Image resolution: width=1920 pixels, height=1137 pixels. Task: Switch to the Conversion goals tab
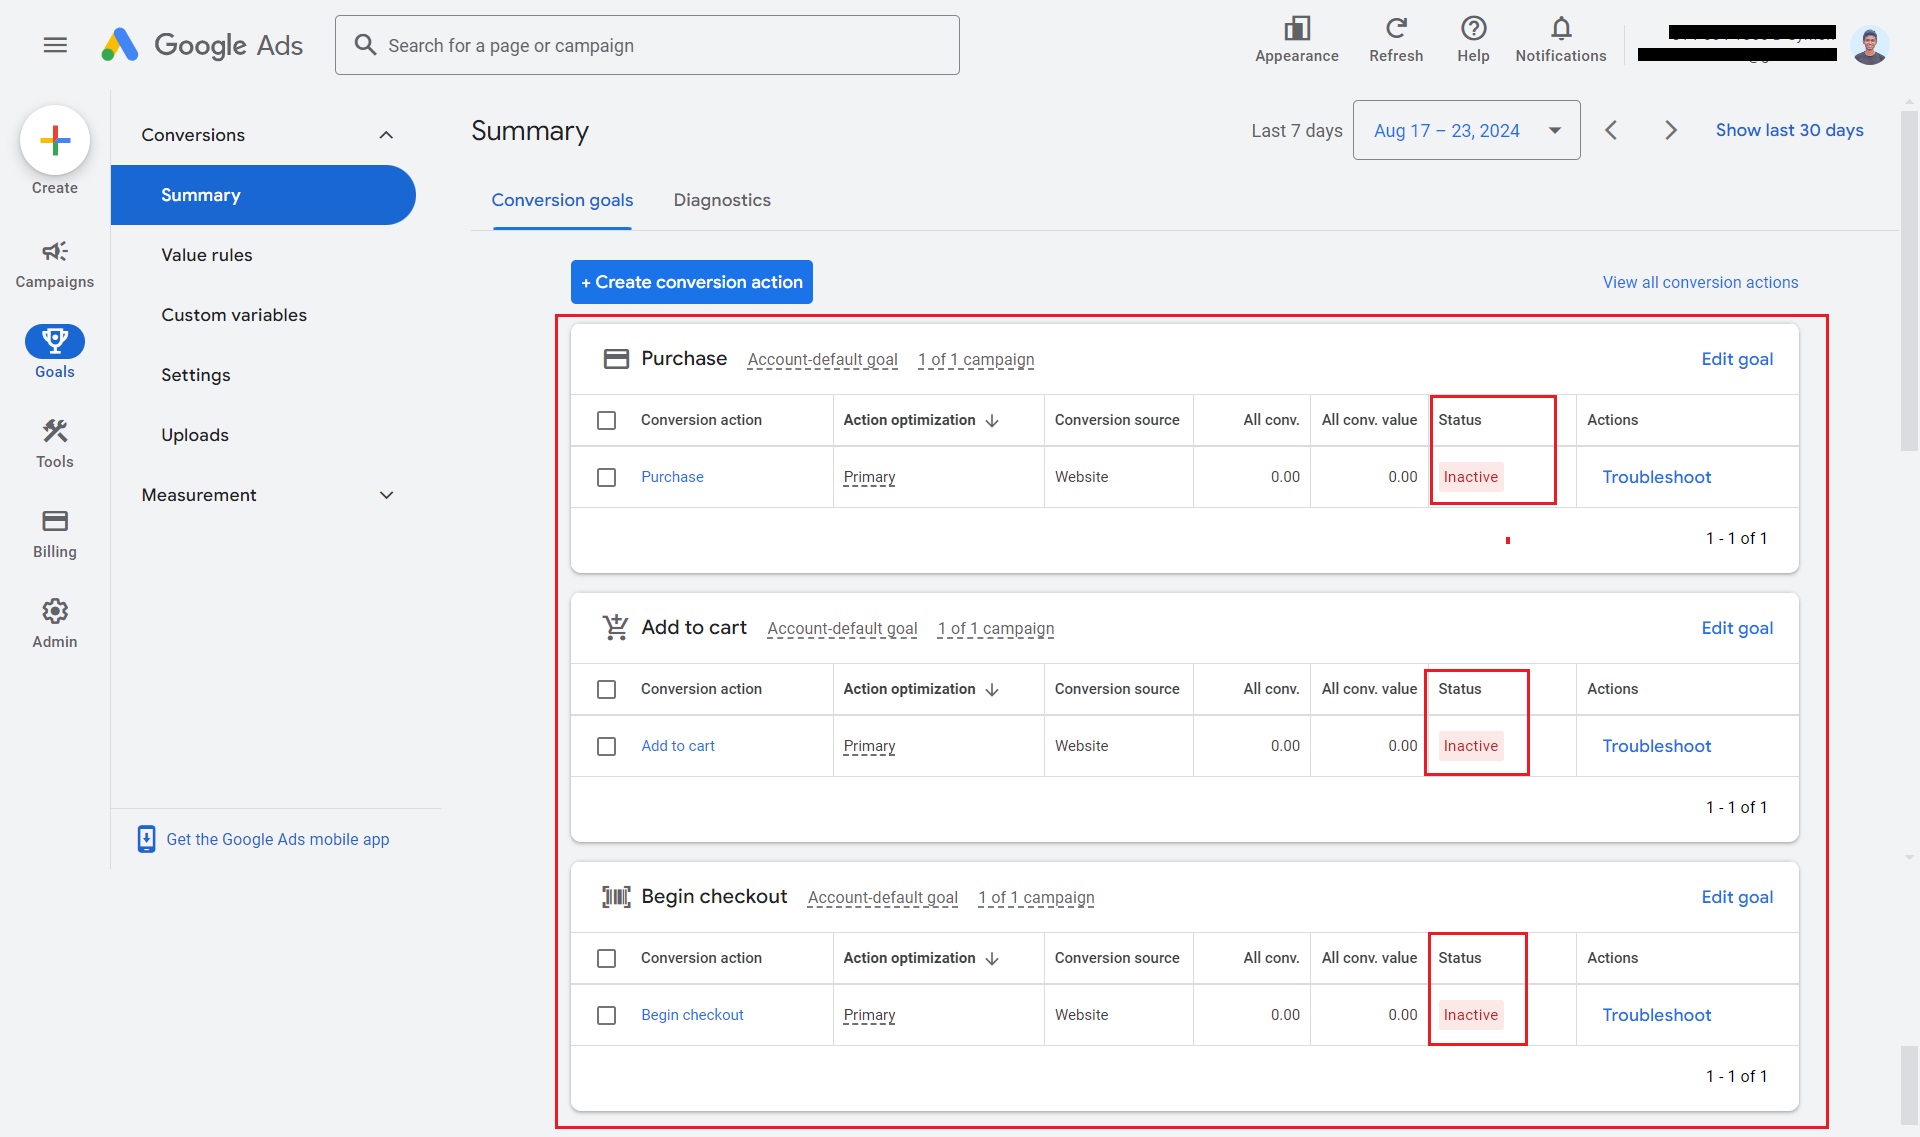pos(562,200)
